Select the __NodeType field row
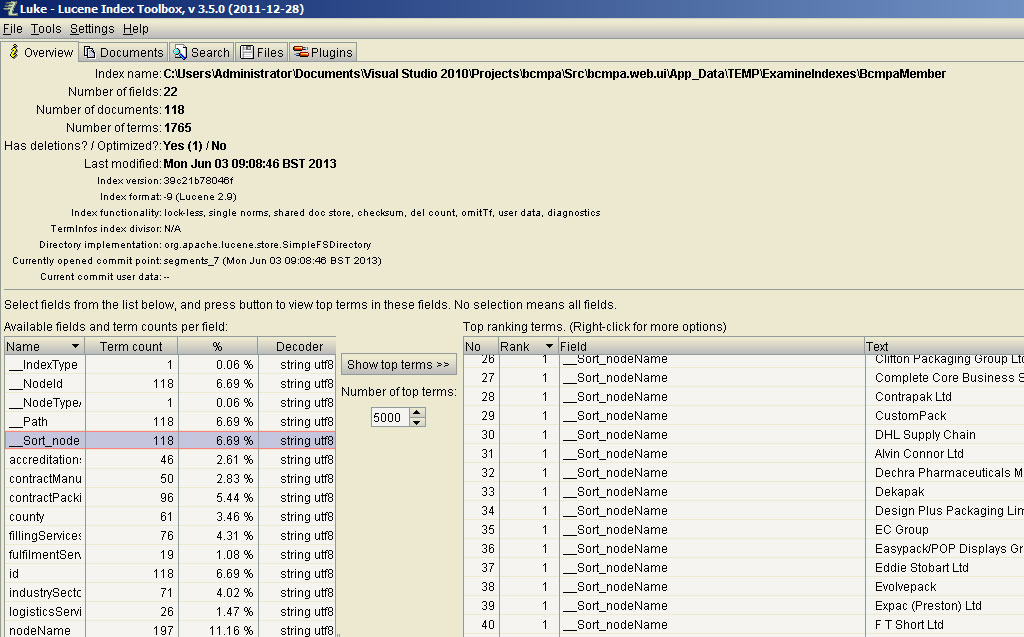The width and height of the screenshot is (1024, 637). click(170, 402)
